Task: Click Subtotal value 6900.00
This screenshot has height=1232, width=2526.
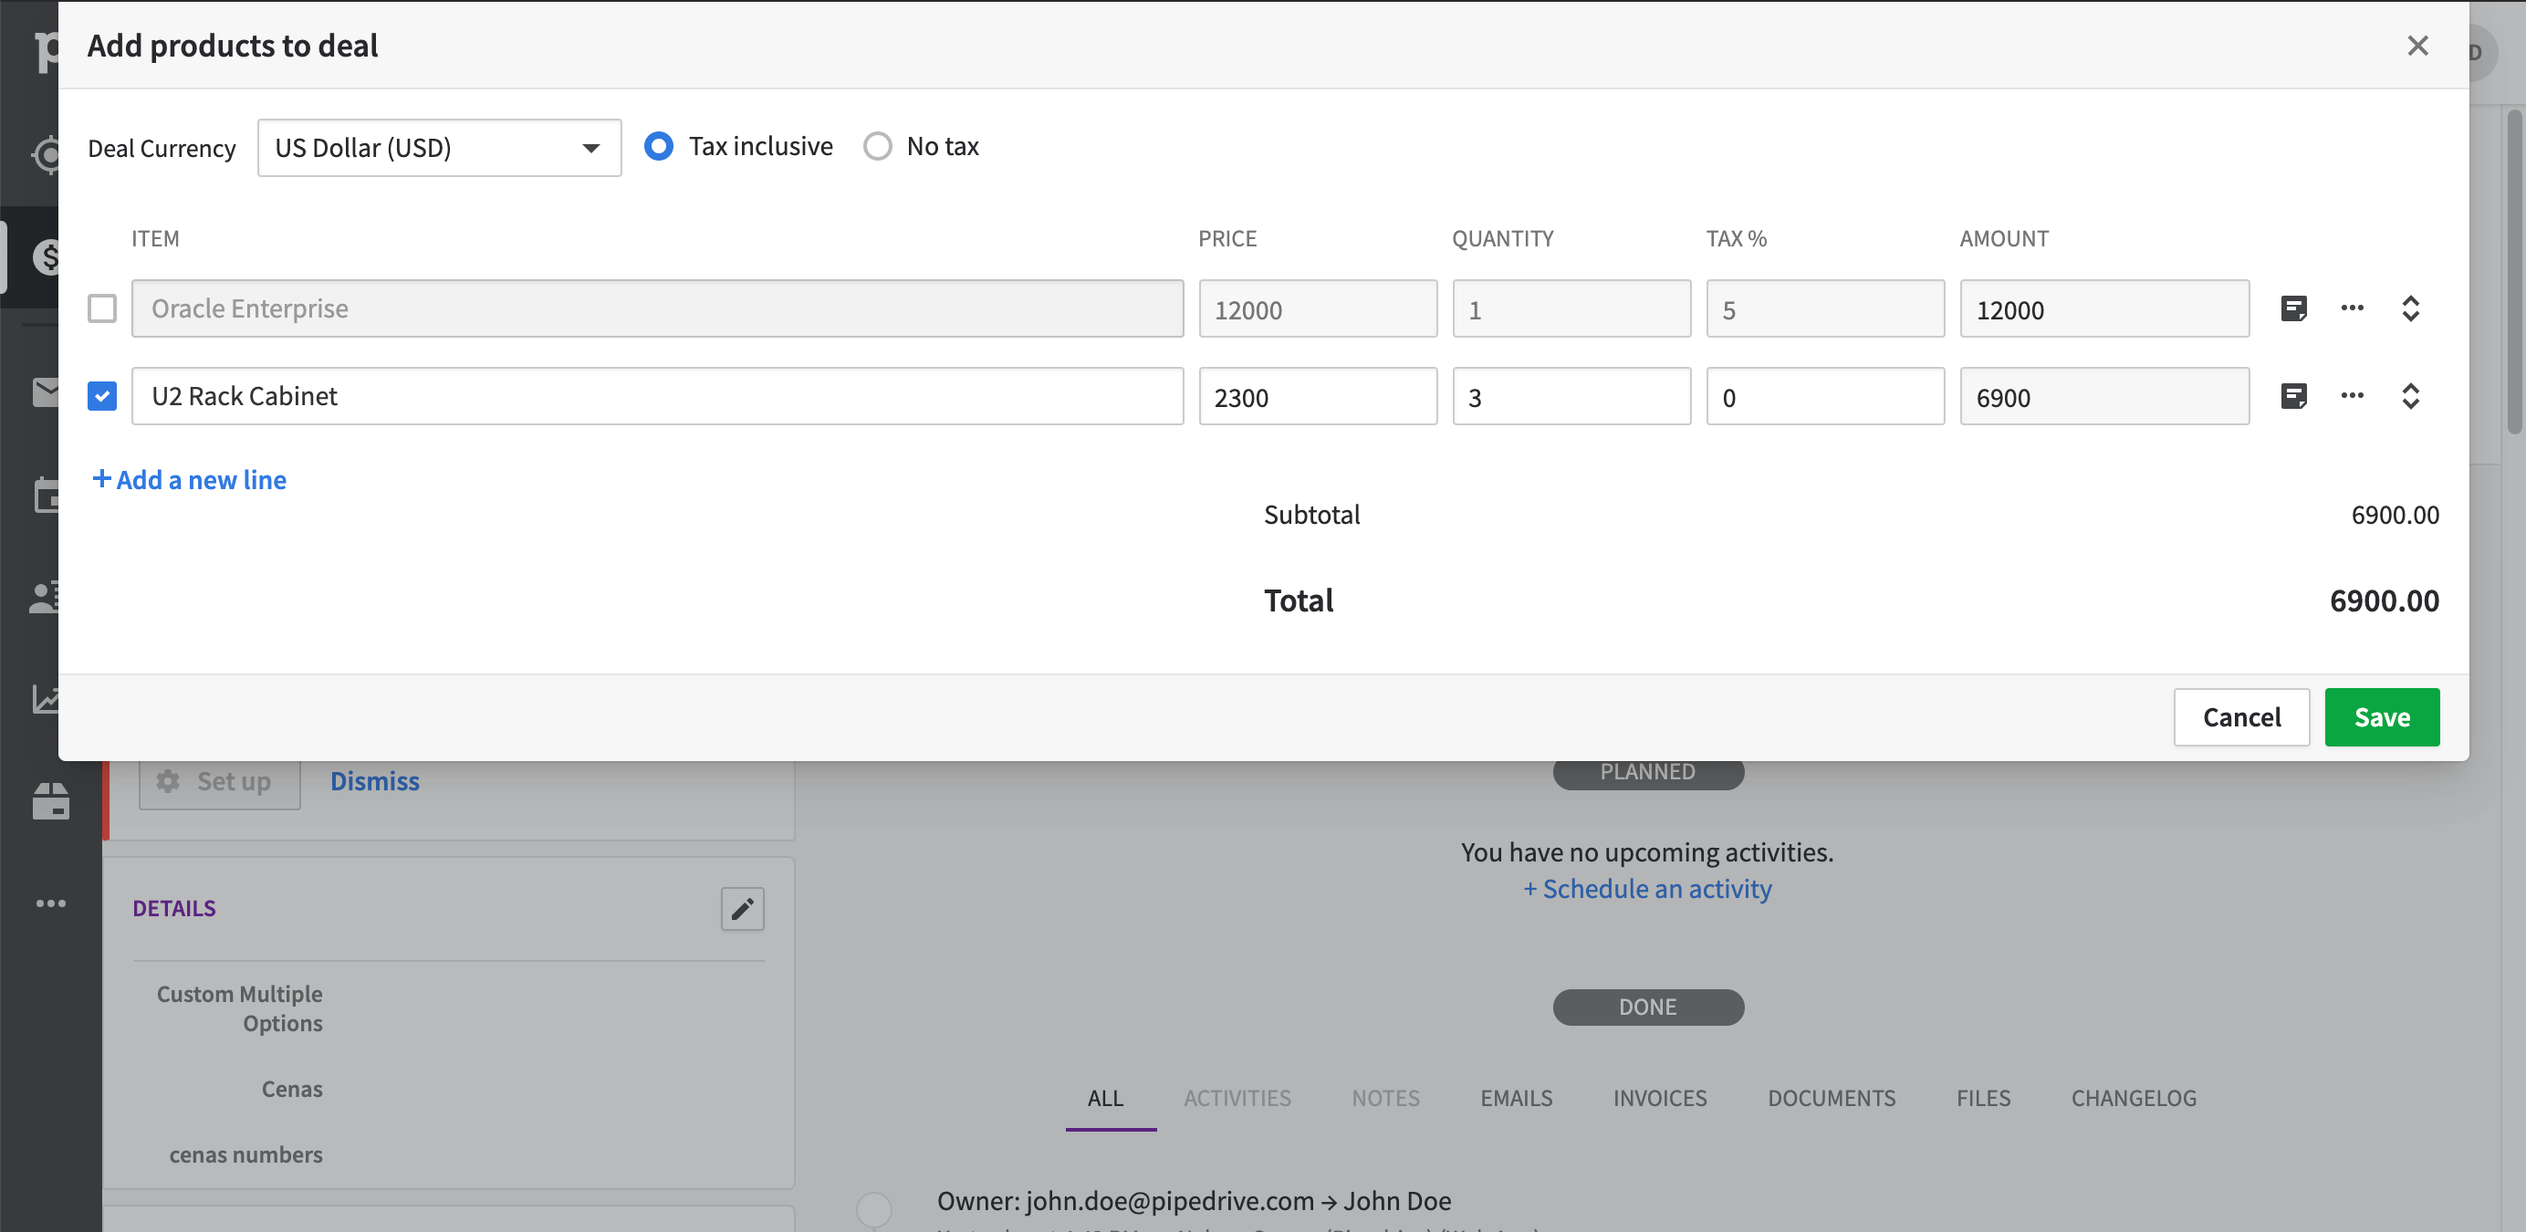Action: 2395,515
